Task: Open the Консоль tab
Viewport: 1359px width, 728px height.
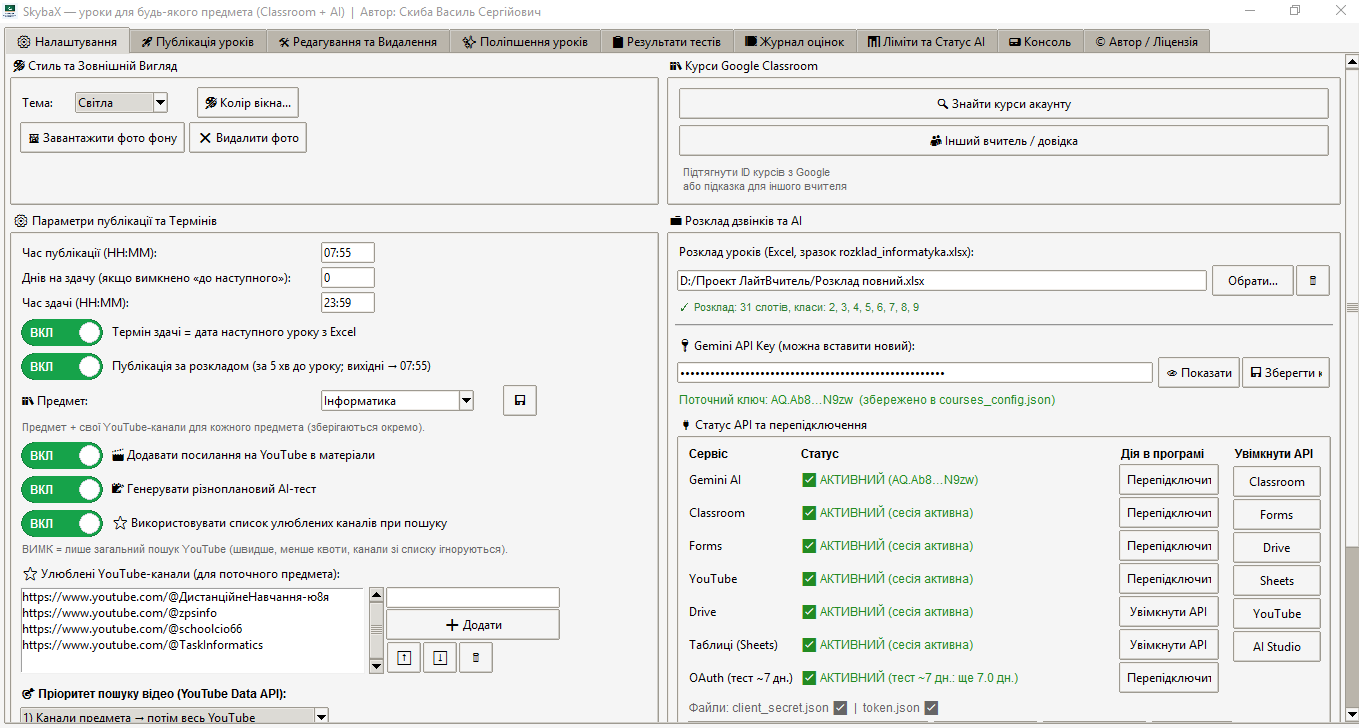Action: 1040,41
